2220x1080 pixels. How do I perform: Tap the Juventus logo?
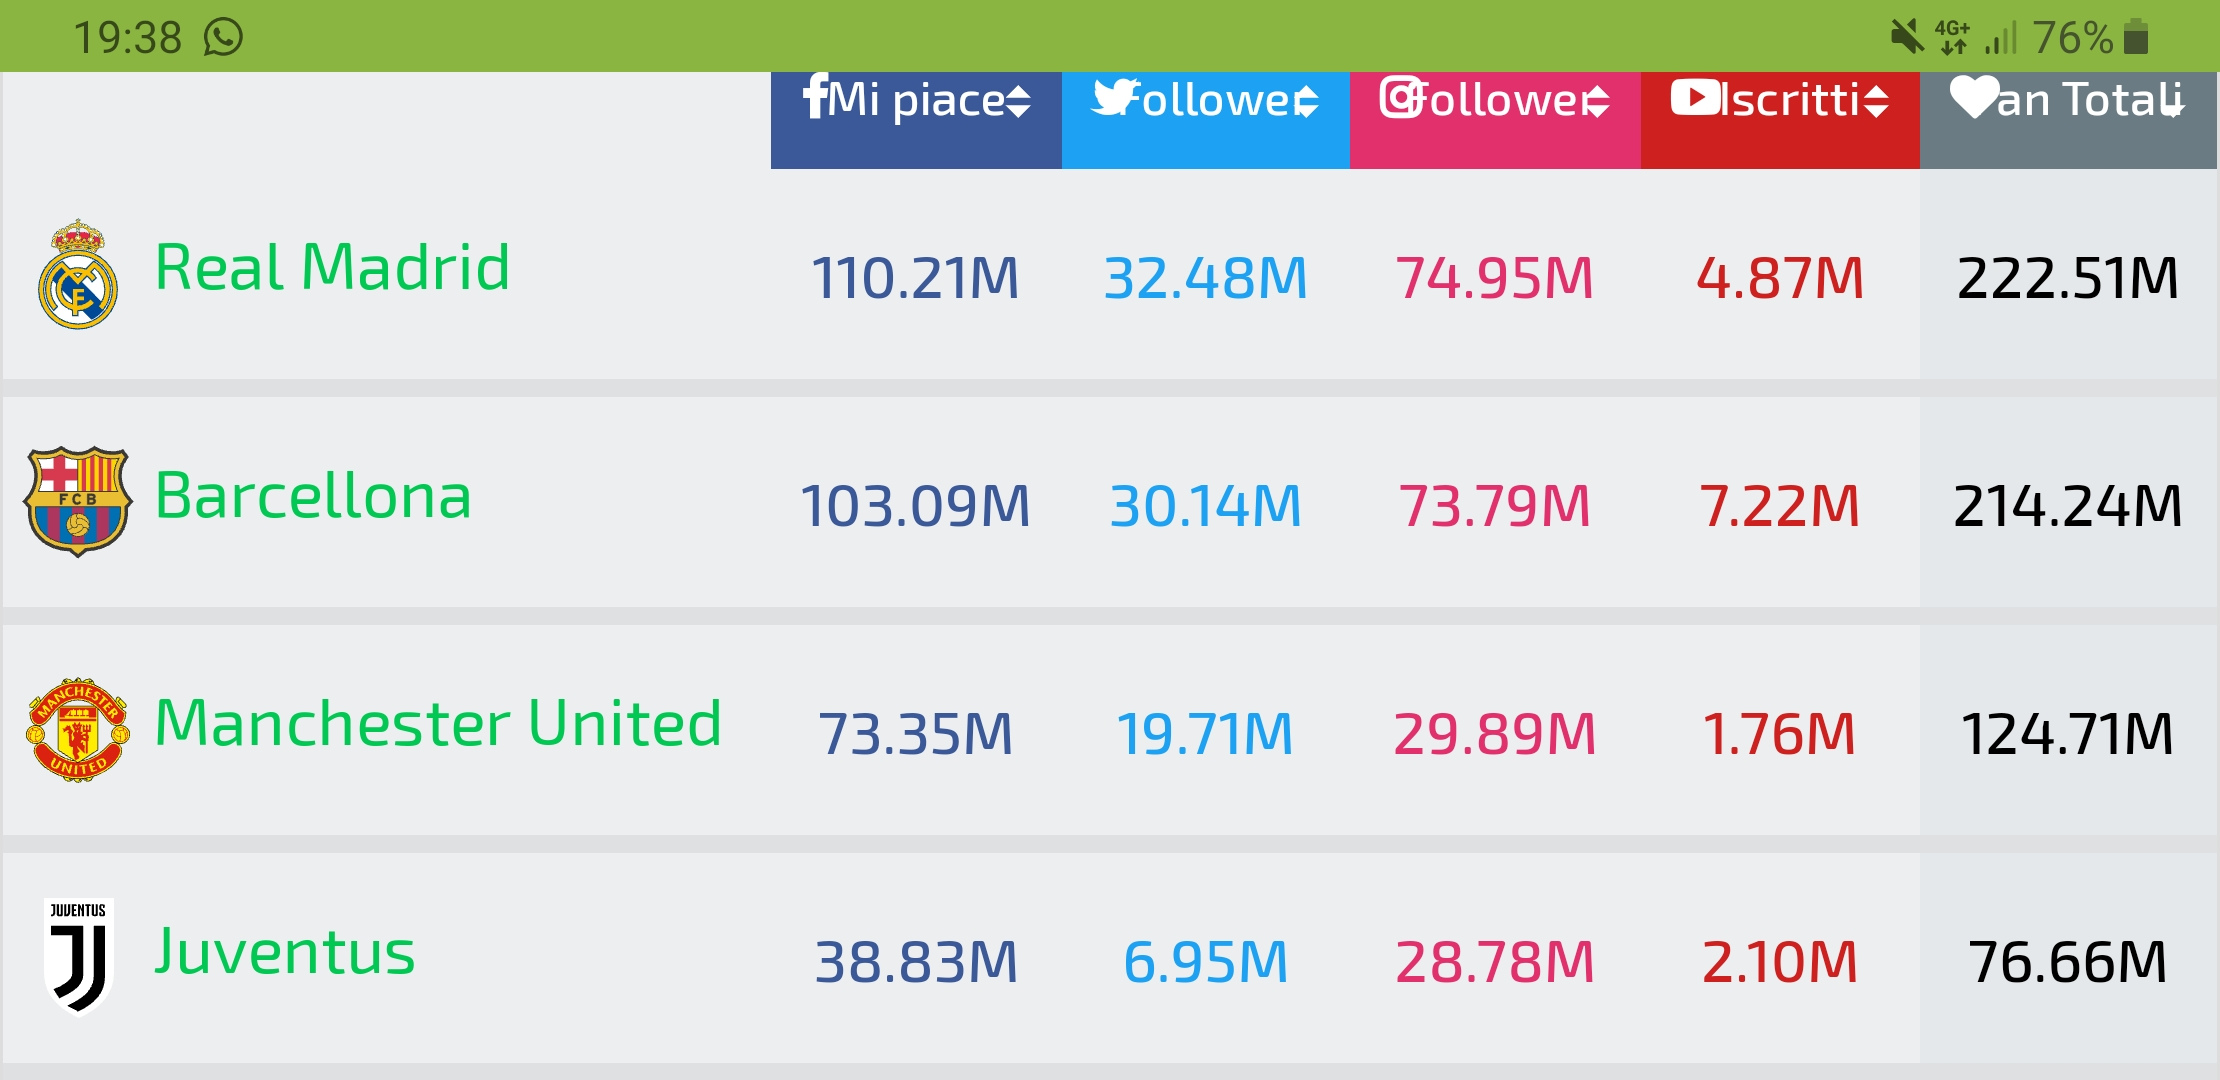[x=78, y=956]
